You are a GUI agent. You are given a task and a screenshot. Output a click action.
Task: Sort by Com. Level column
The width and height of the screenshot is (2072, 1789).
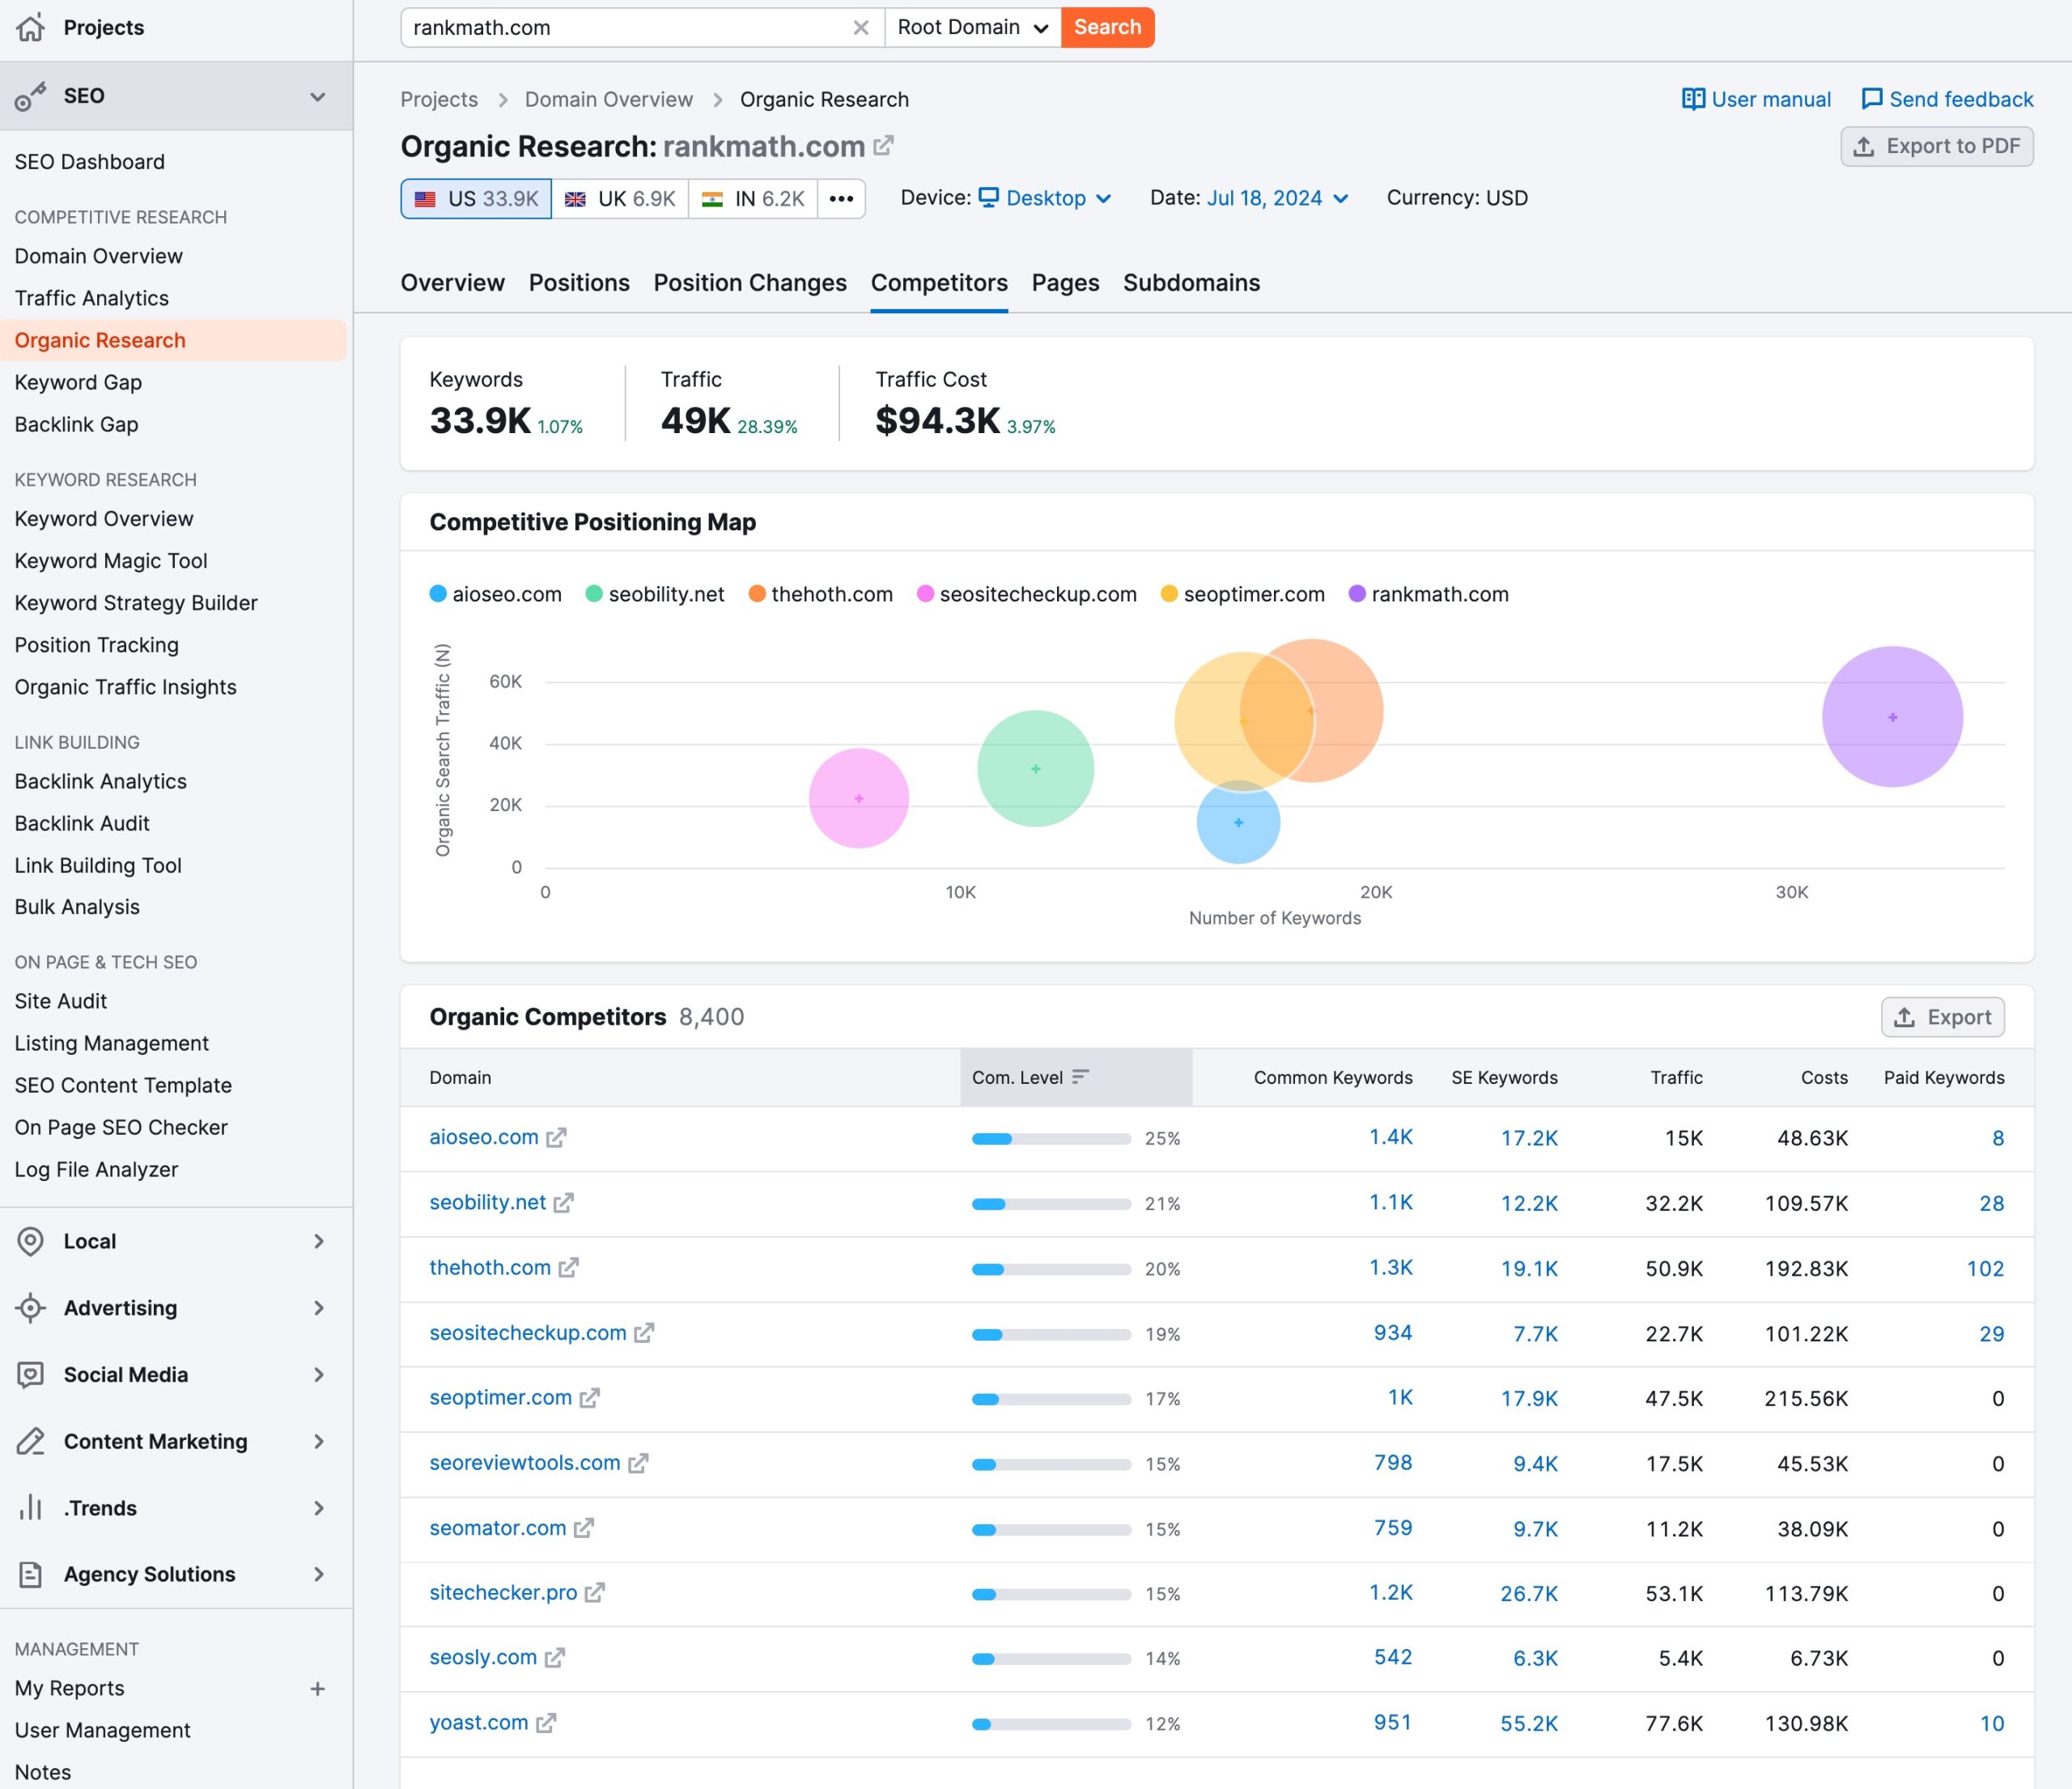1076,1077
